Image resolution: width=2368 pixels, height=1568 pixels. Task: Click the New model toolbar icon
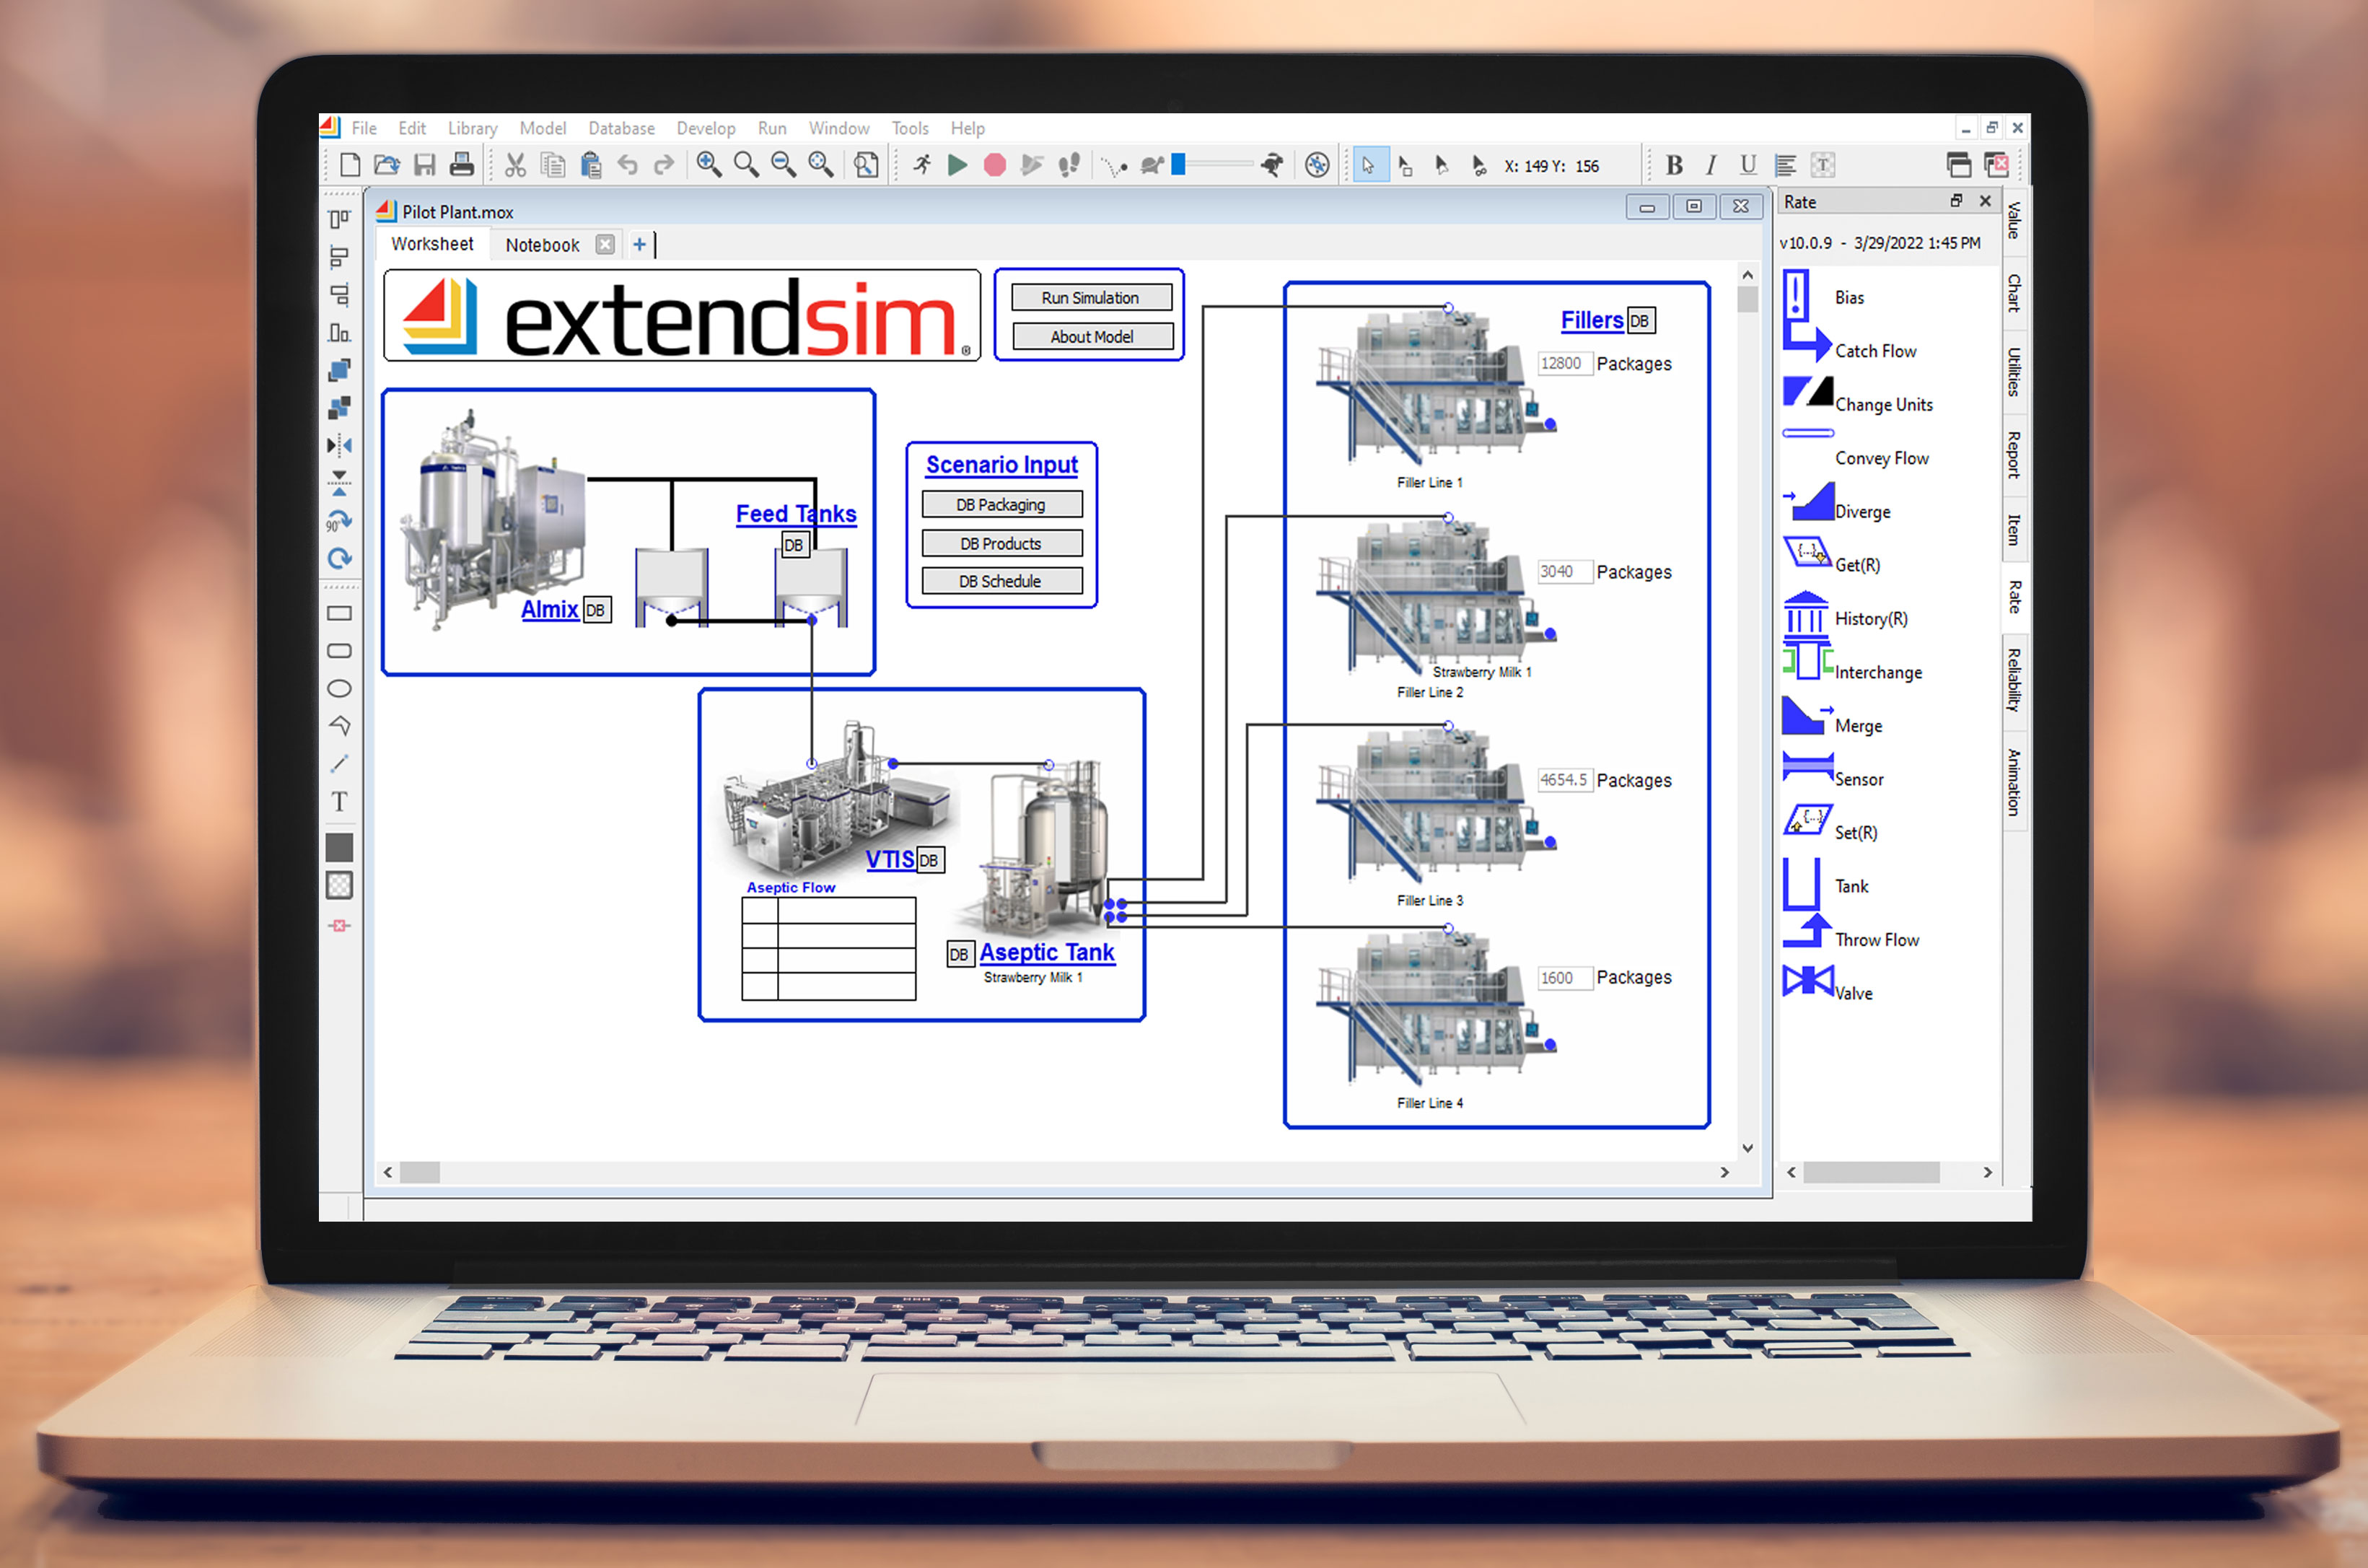[x=350, y=165]
